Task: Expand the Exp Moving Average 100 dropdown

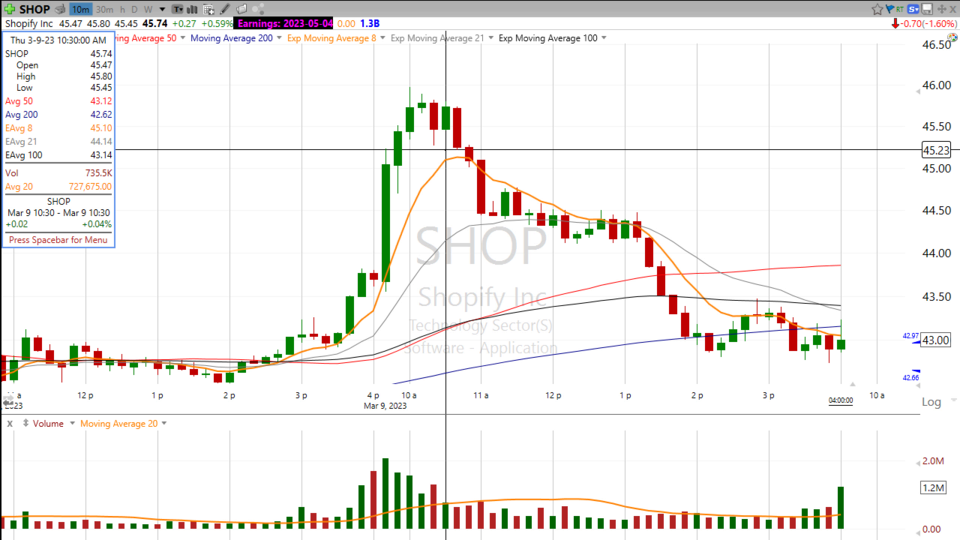Action: click(605, 38)
